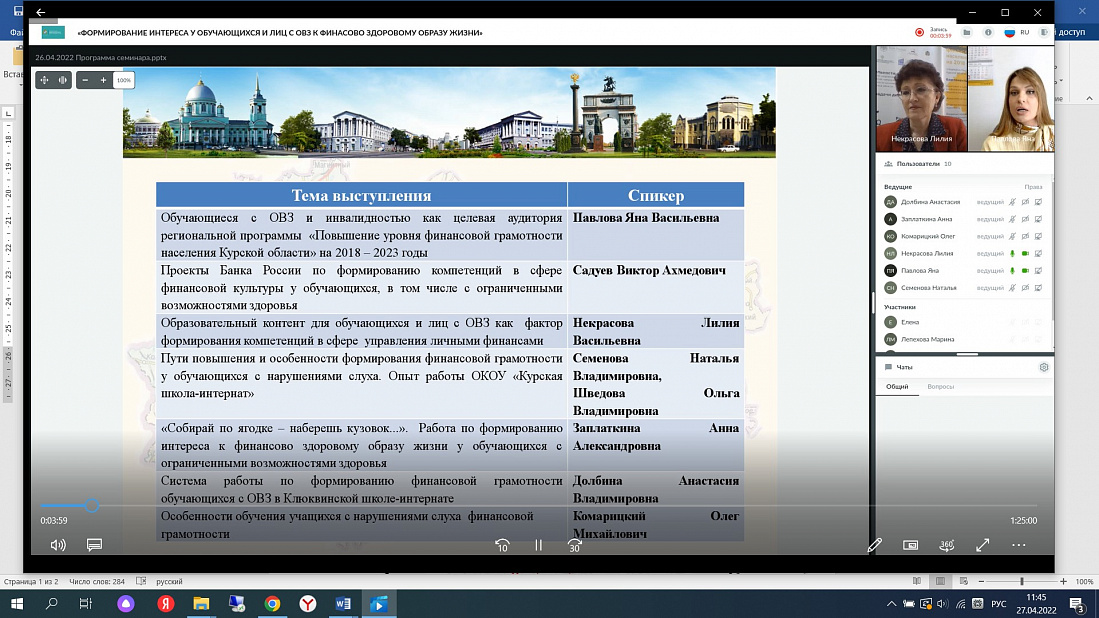The height and width of the screenshot is (618, 1099).
Task: Open the player's more options menu
Action: coord(1018,544)
